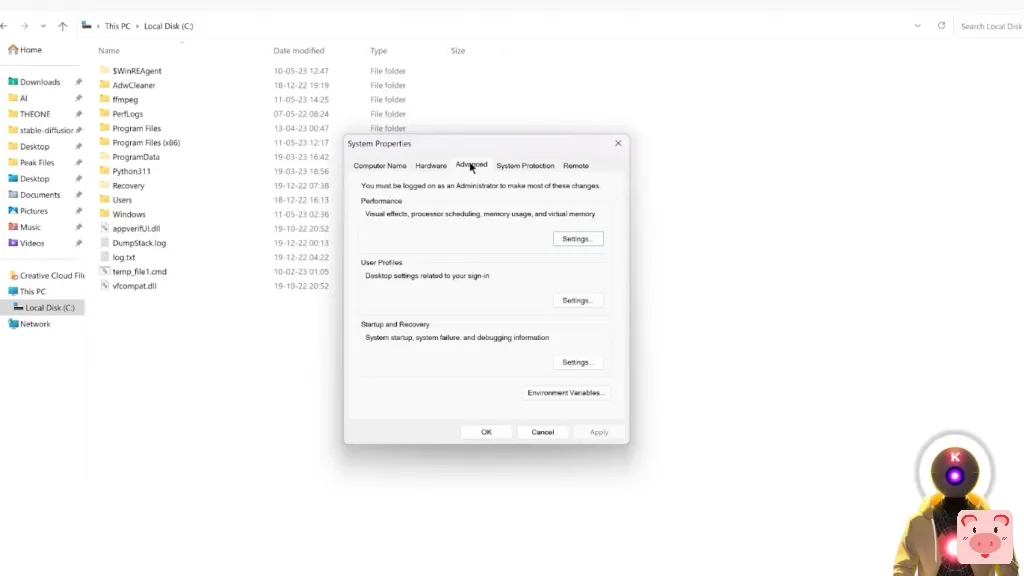Sort by the Type column header

tap(379, 50)
